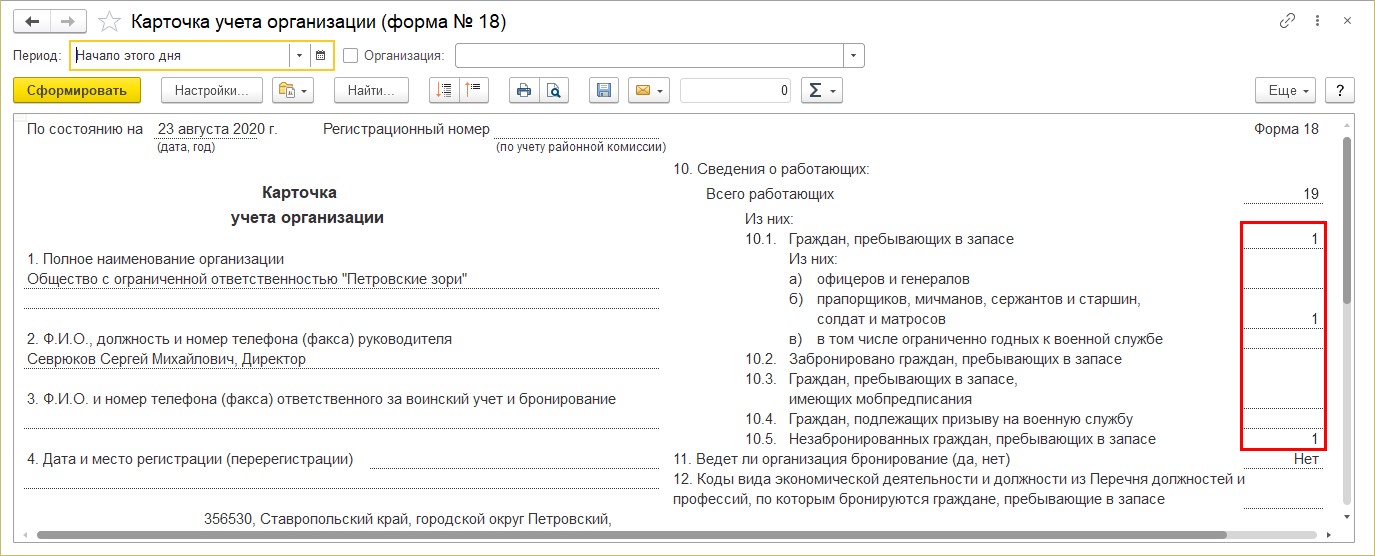Image resolution: width=1375 pixels, height=556 pixels.
Task: Open report variants dropdown button
Action: 294,90
